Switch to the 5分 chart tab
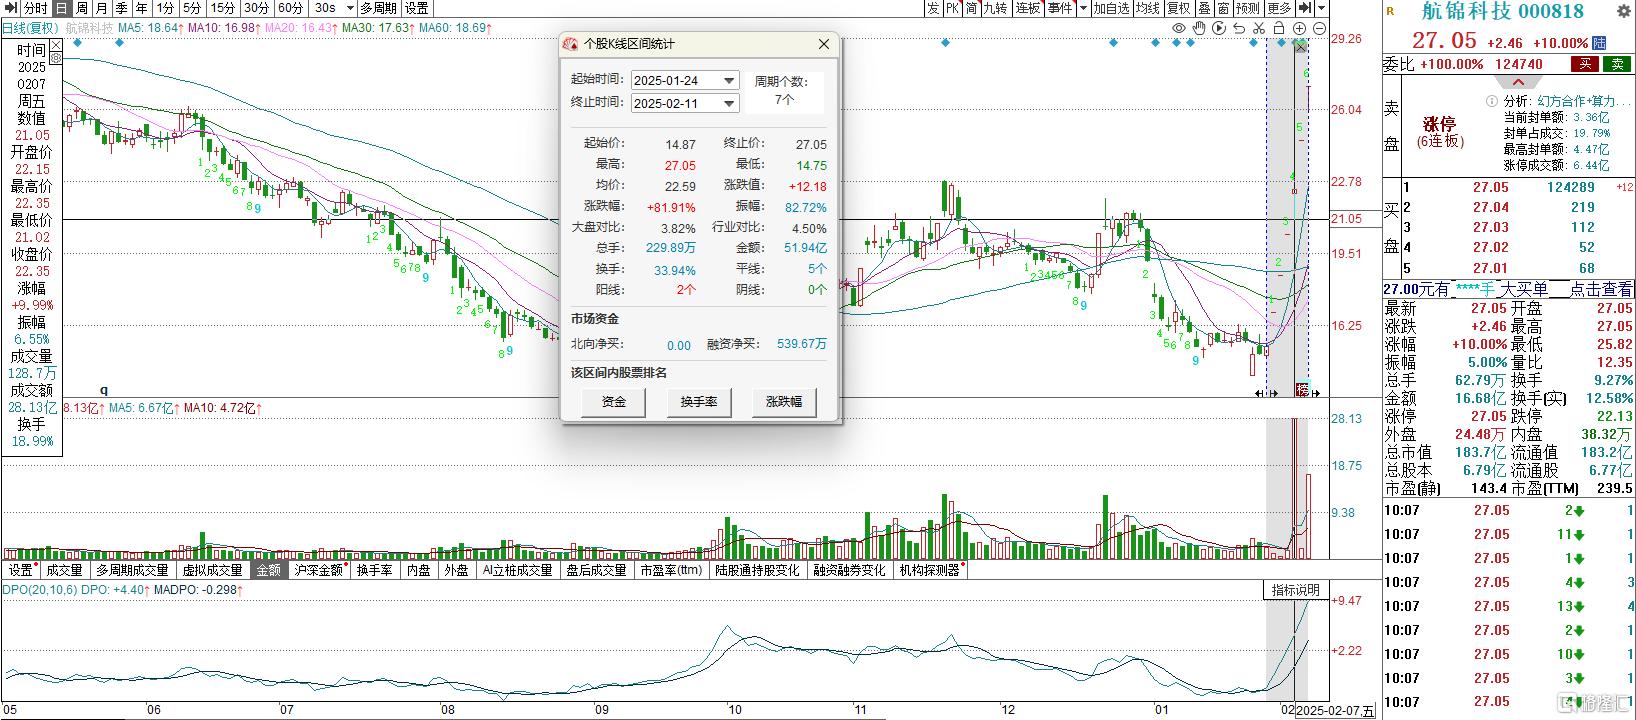The height and width of the screenshot is (720, 1636). pyautogui.click(x=192, y=8)
